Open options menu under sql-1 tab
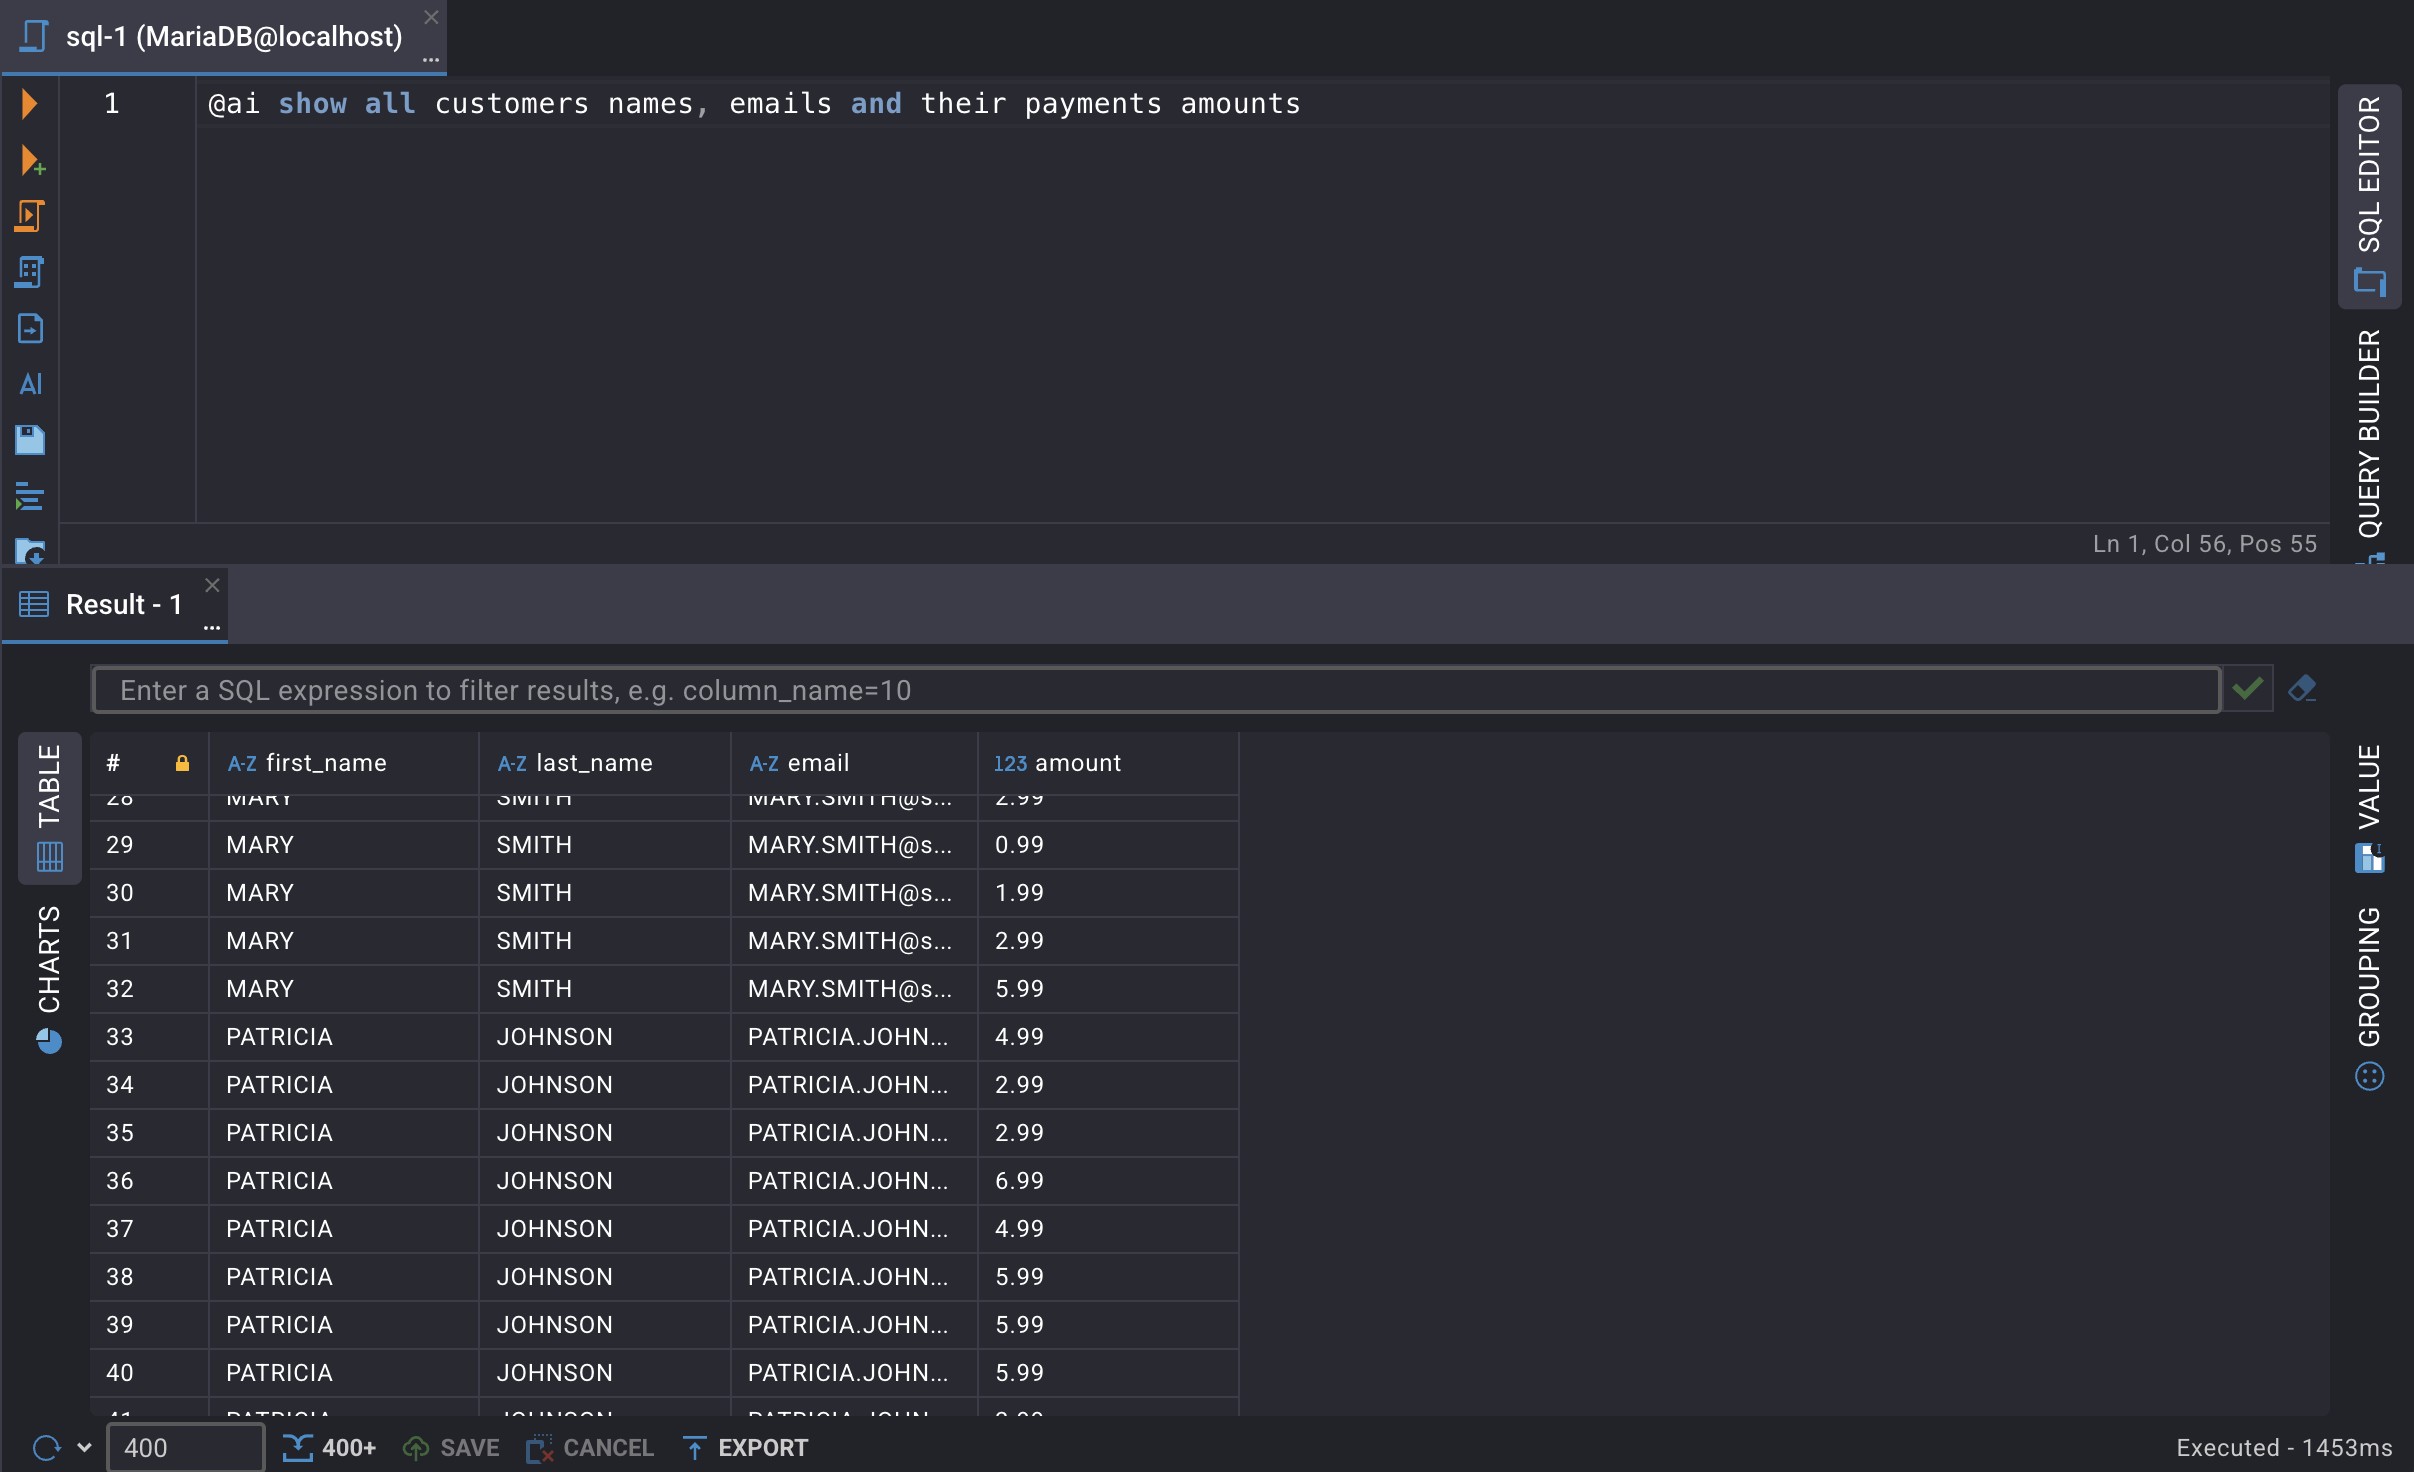Screen dimensions: 2414x1472 pos(430,58)
